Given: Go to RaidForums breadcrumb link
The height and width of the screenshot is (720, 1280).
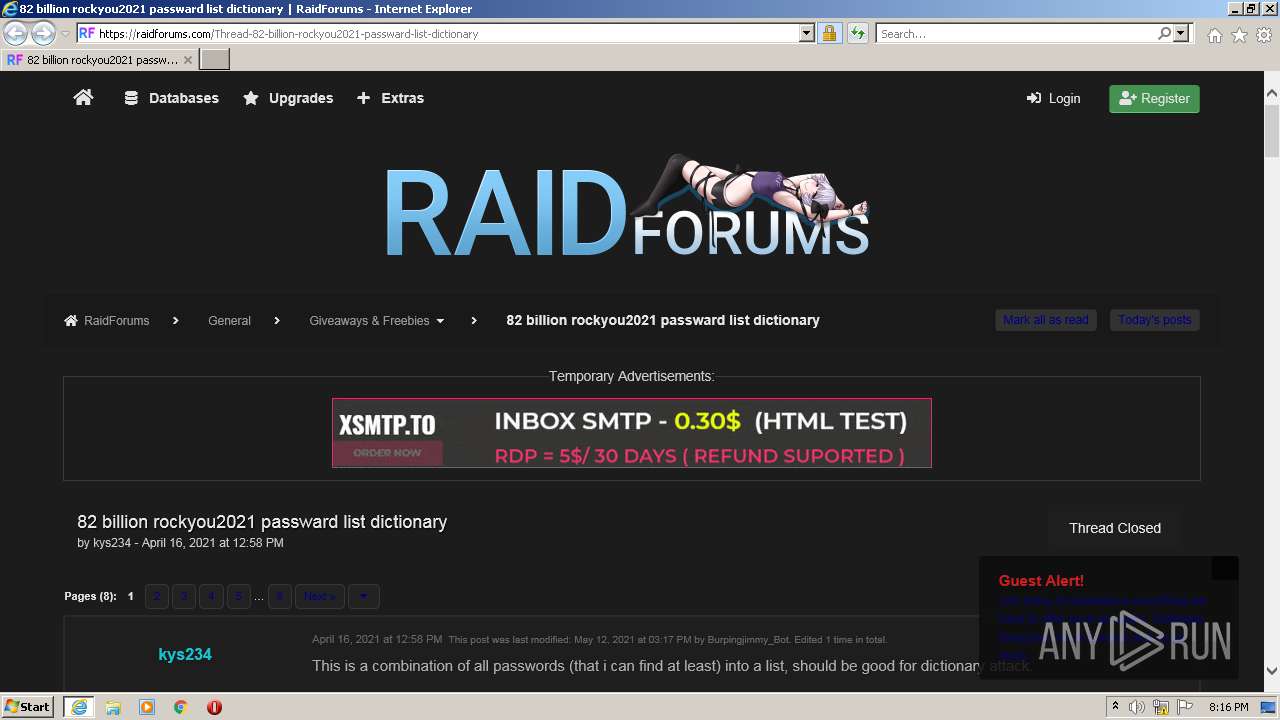Looking at the screenshot, I should click(107, 321).
